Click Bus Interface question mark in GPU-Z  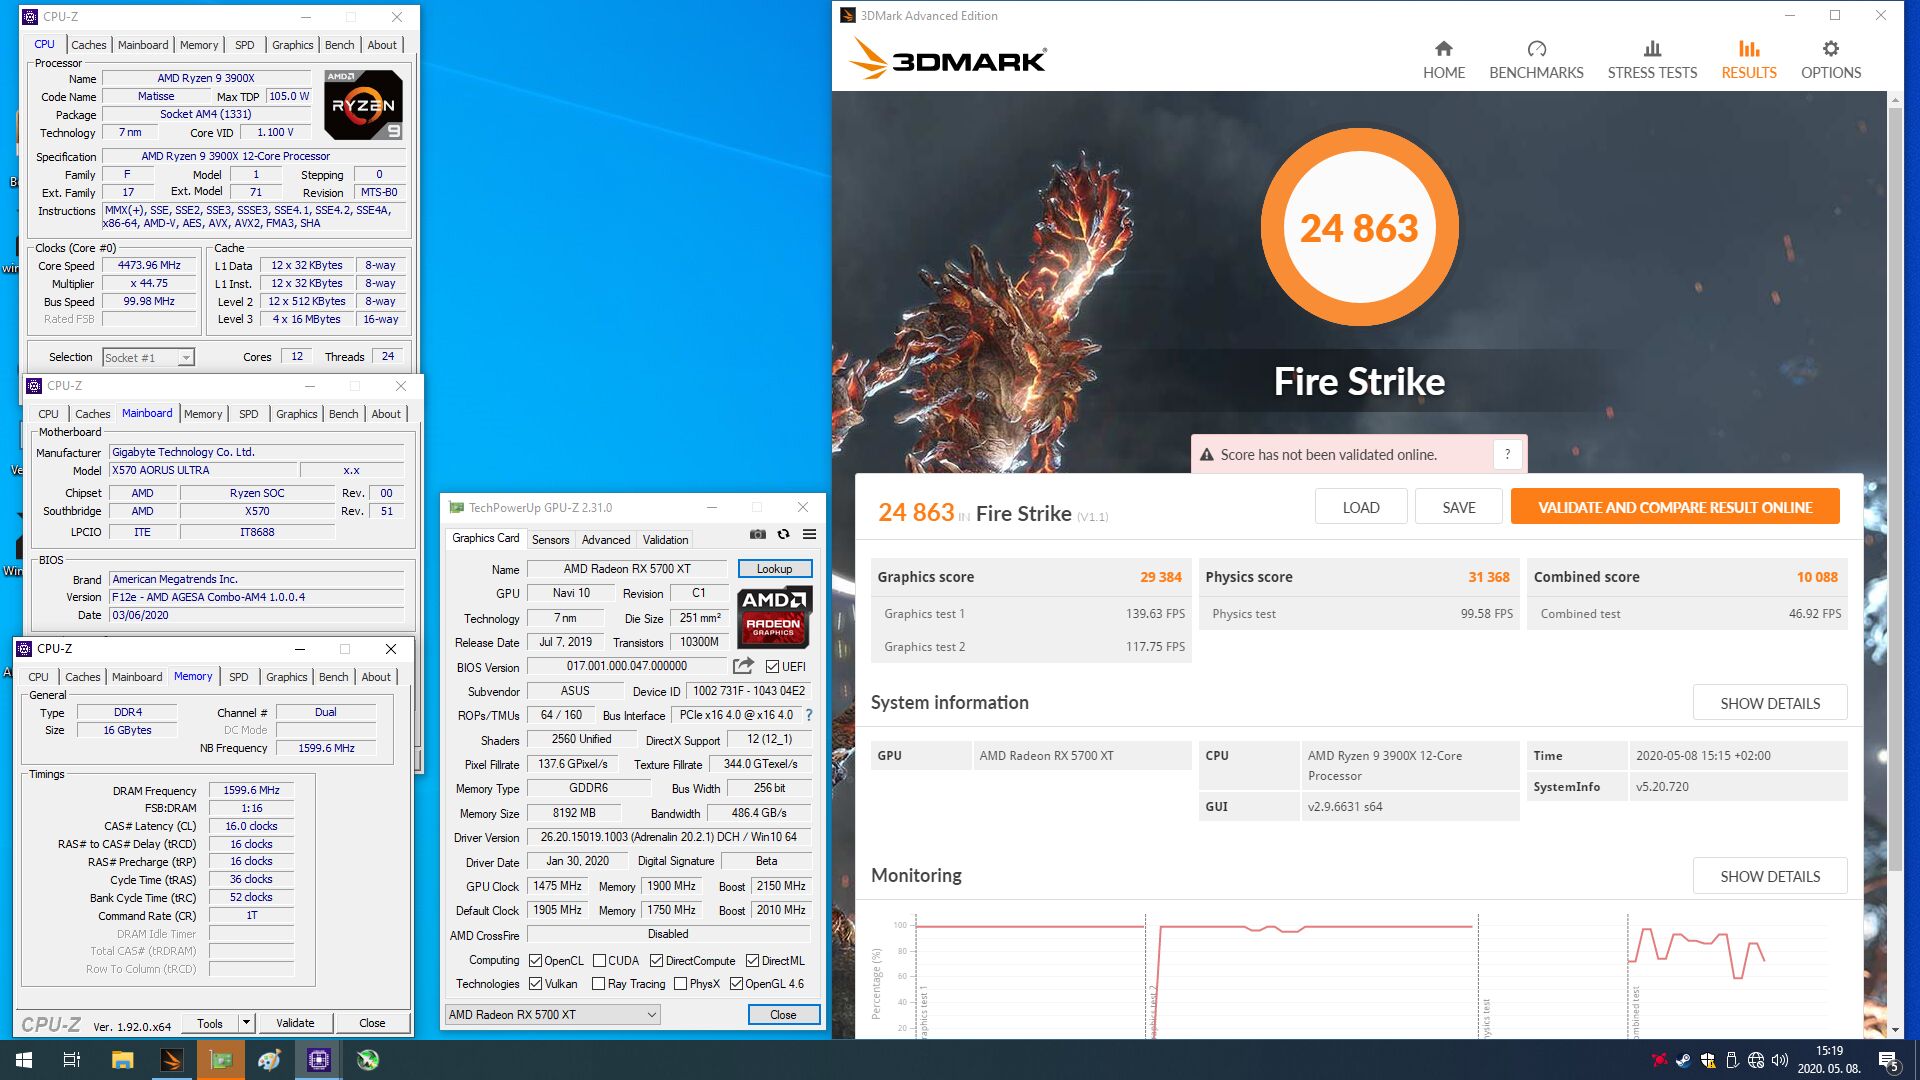(x=809, y=715)
